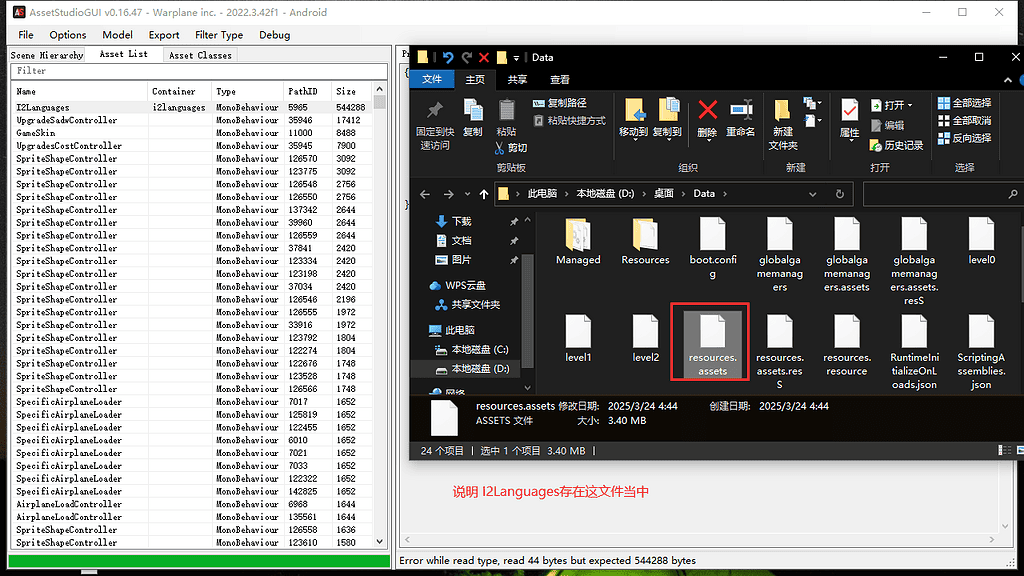Click scroll down arrow of asset list
The height and width of the screenshot is (576, 1024).
point(379,542)
